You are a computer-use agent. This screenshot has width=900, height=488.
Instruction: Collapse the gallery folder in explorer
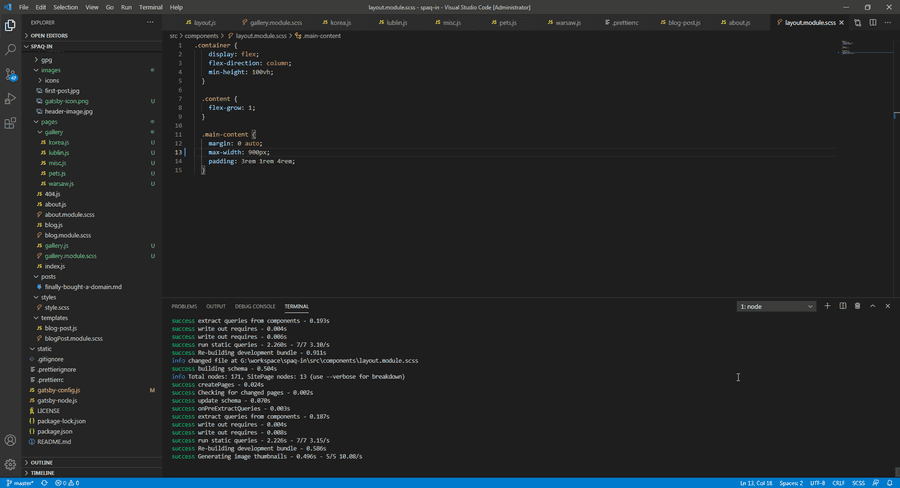53,132
